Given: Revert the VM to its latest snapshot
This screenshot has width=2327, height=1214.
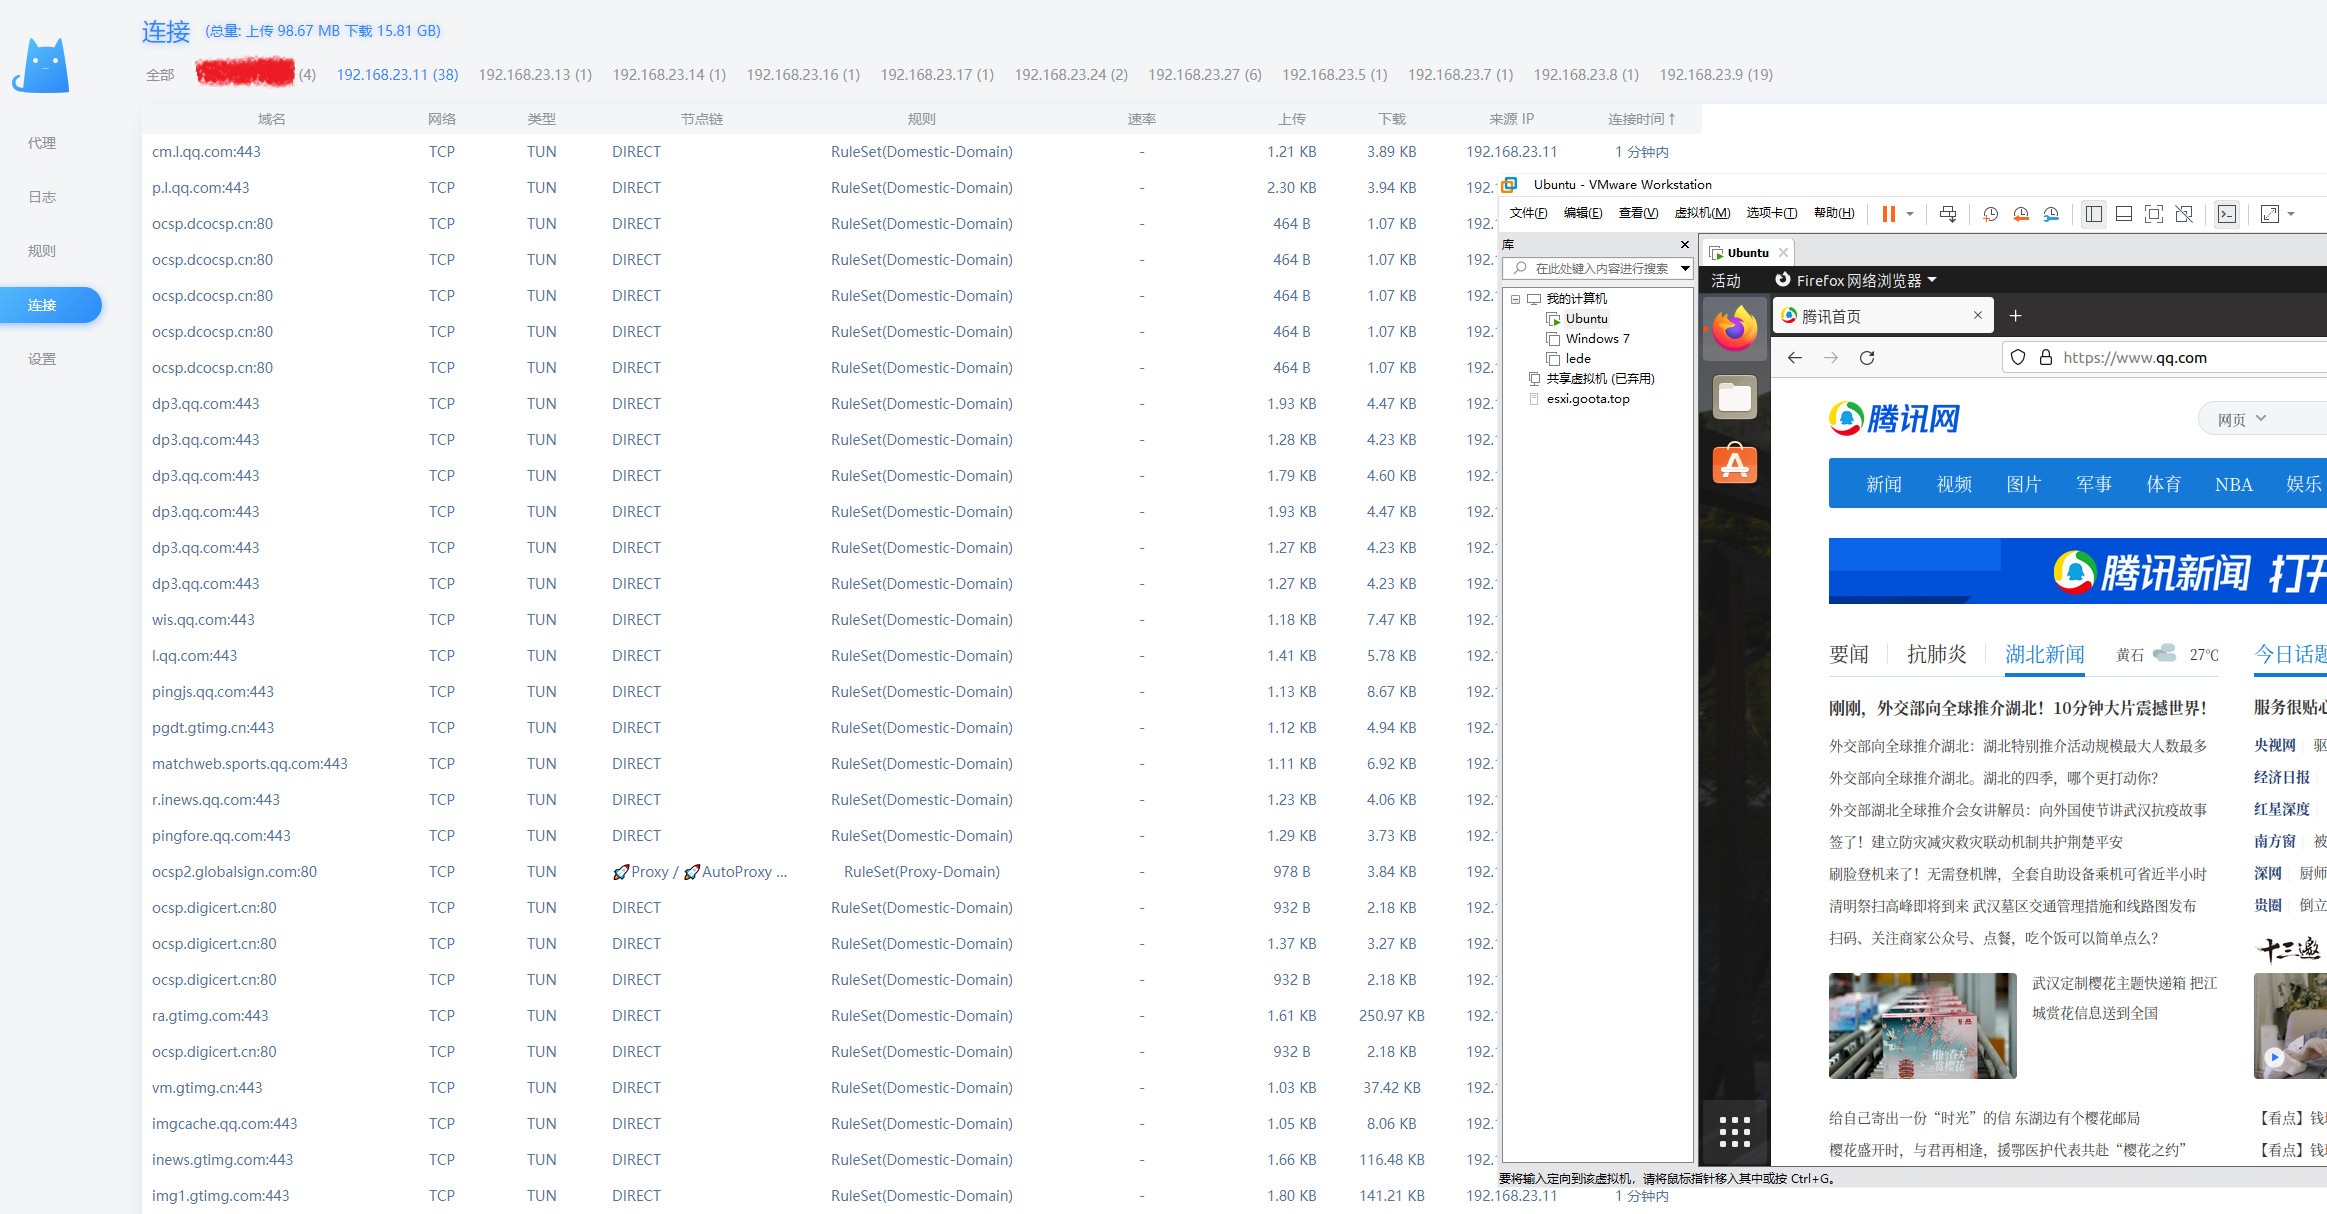Looking at the screenshot, I should coord(2022,214).
